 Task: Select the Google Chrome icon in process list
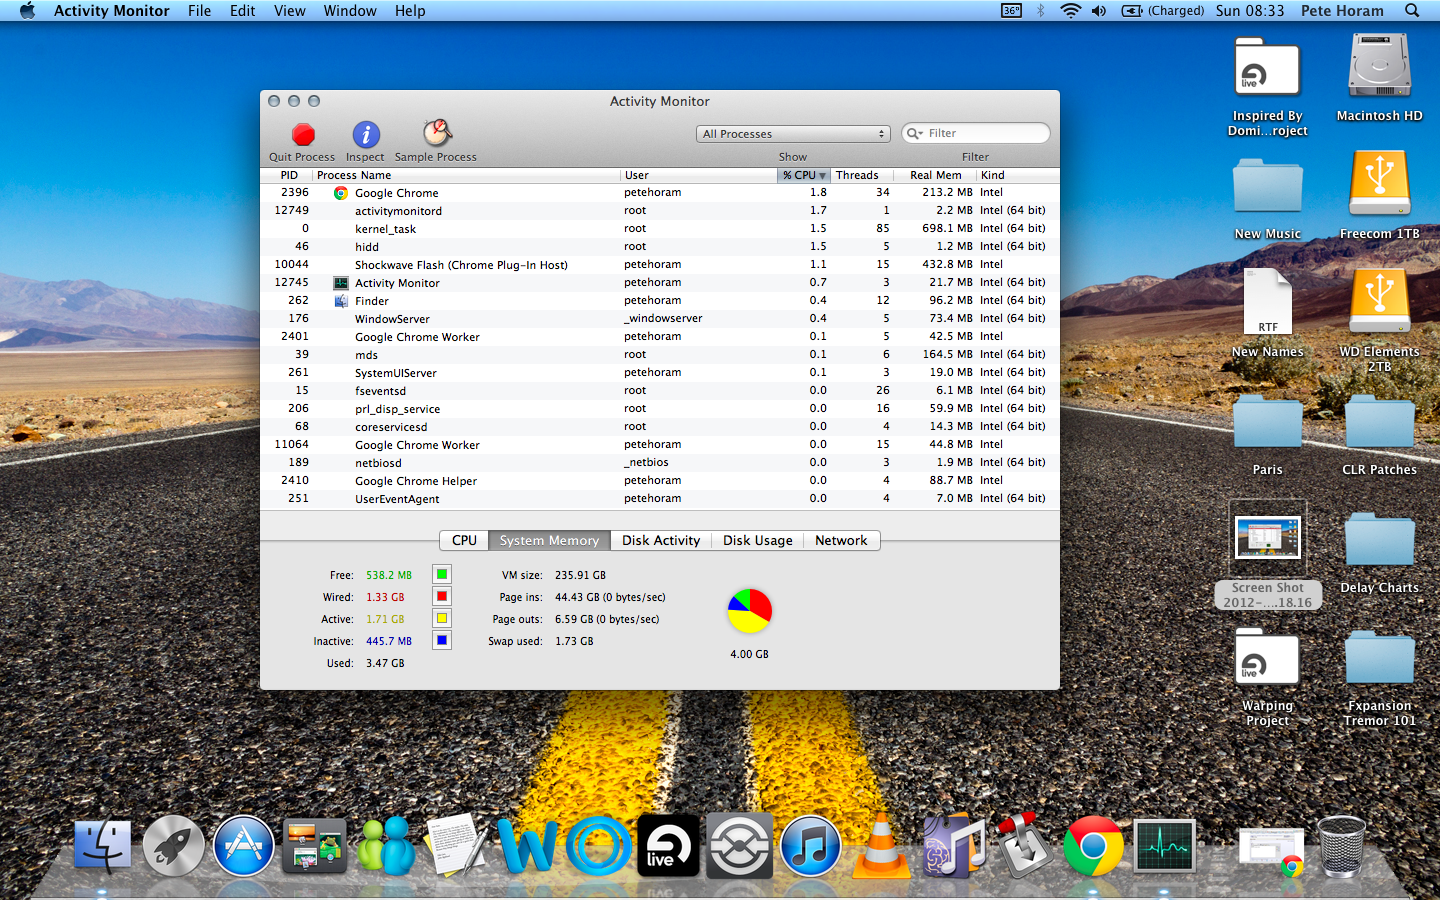341,193
